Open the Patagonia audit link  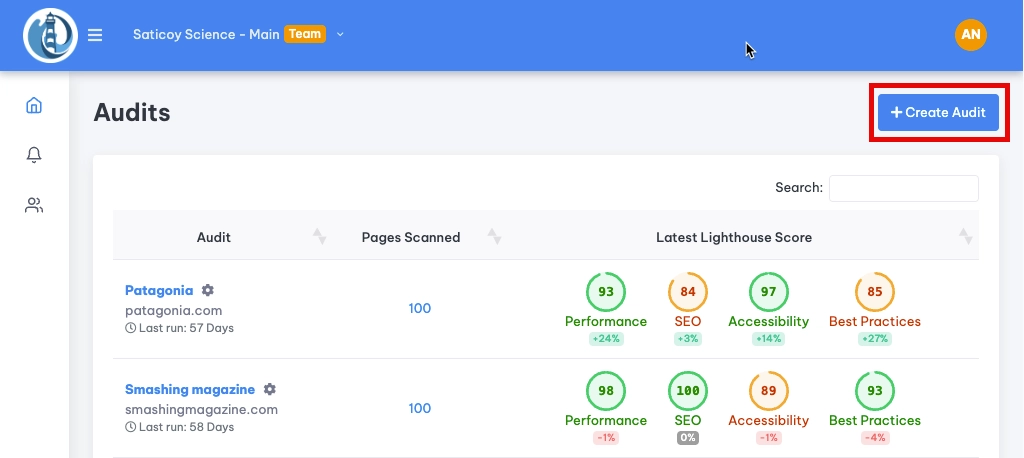(x=159, y=290)
